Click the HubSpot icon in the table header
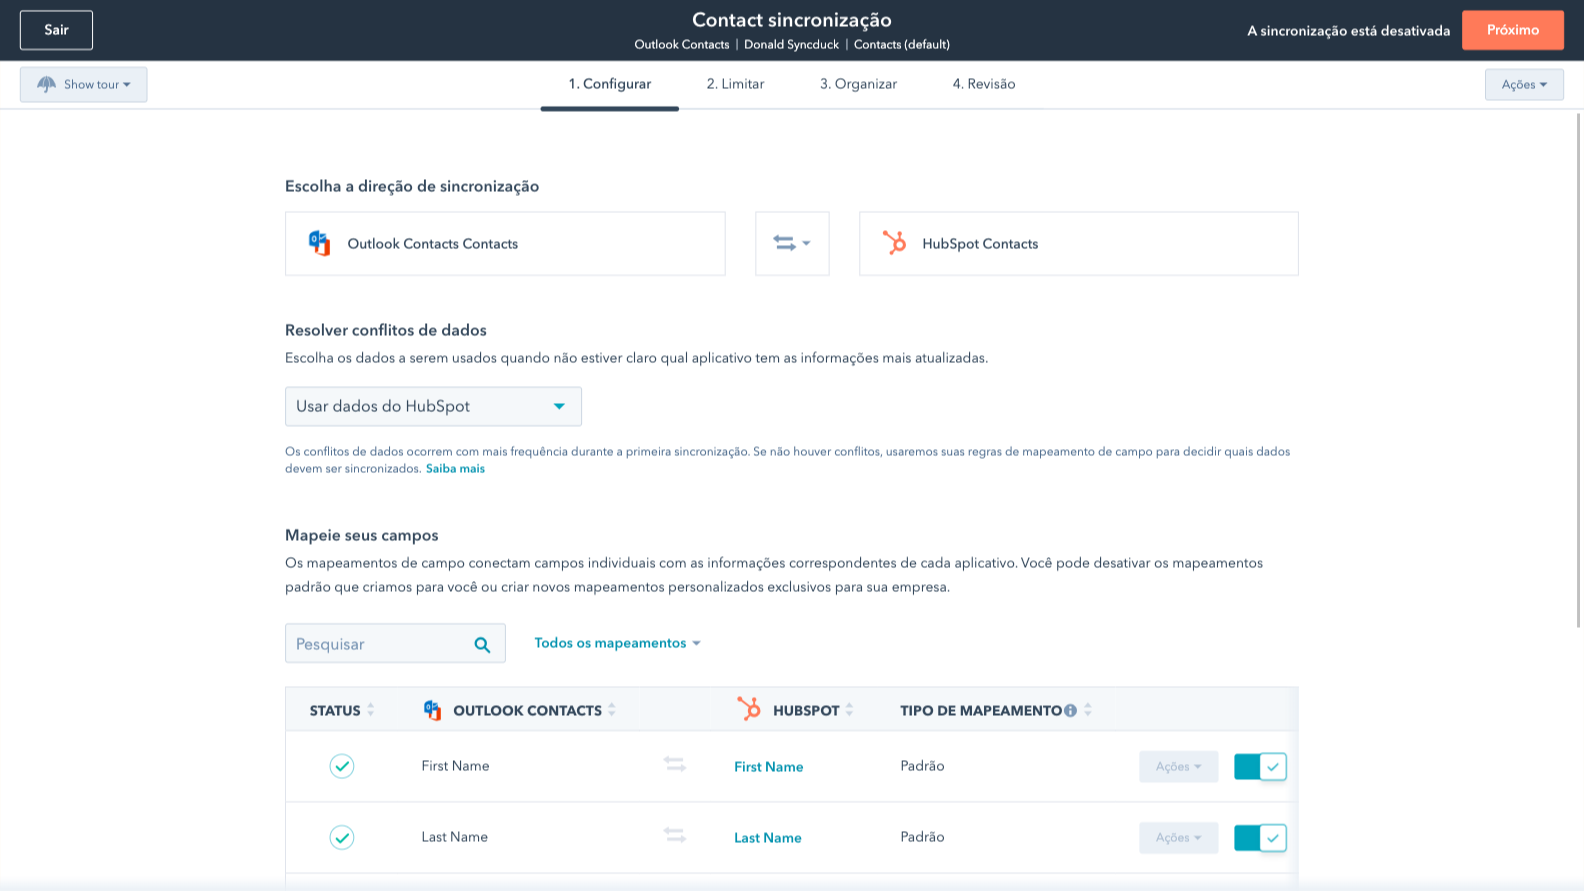Screen dimensions: 1584x891 click(748, 709)
